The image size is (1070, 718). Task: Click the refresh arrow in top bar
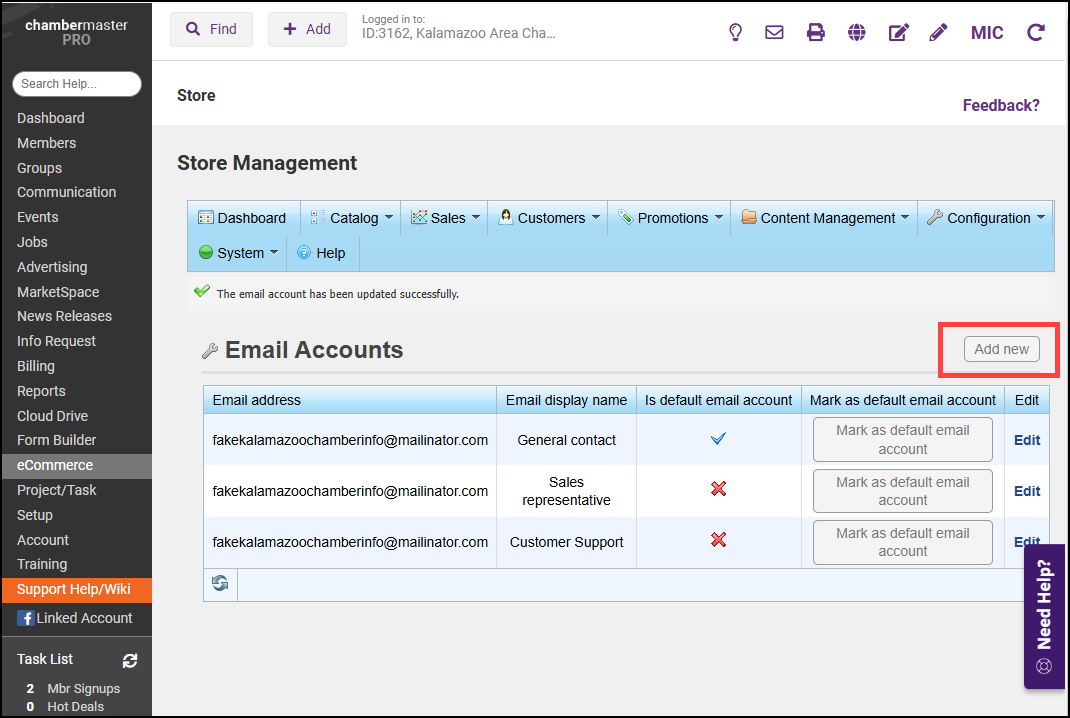click(1036, 32)
